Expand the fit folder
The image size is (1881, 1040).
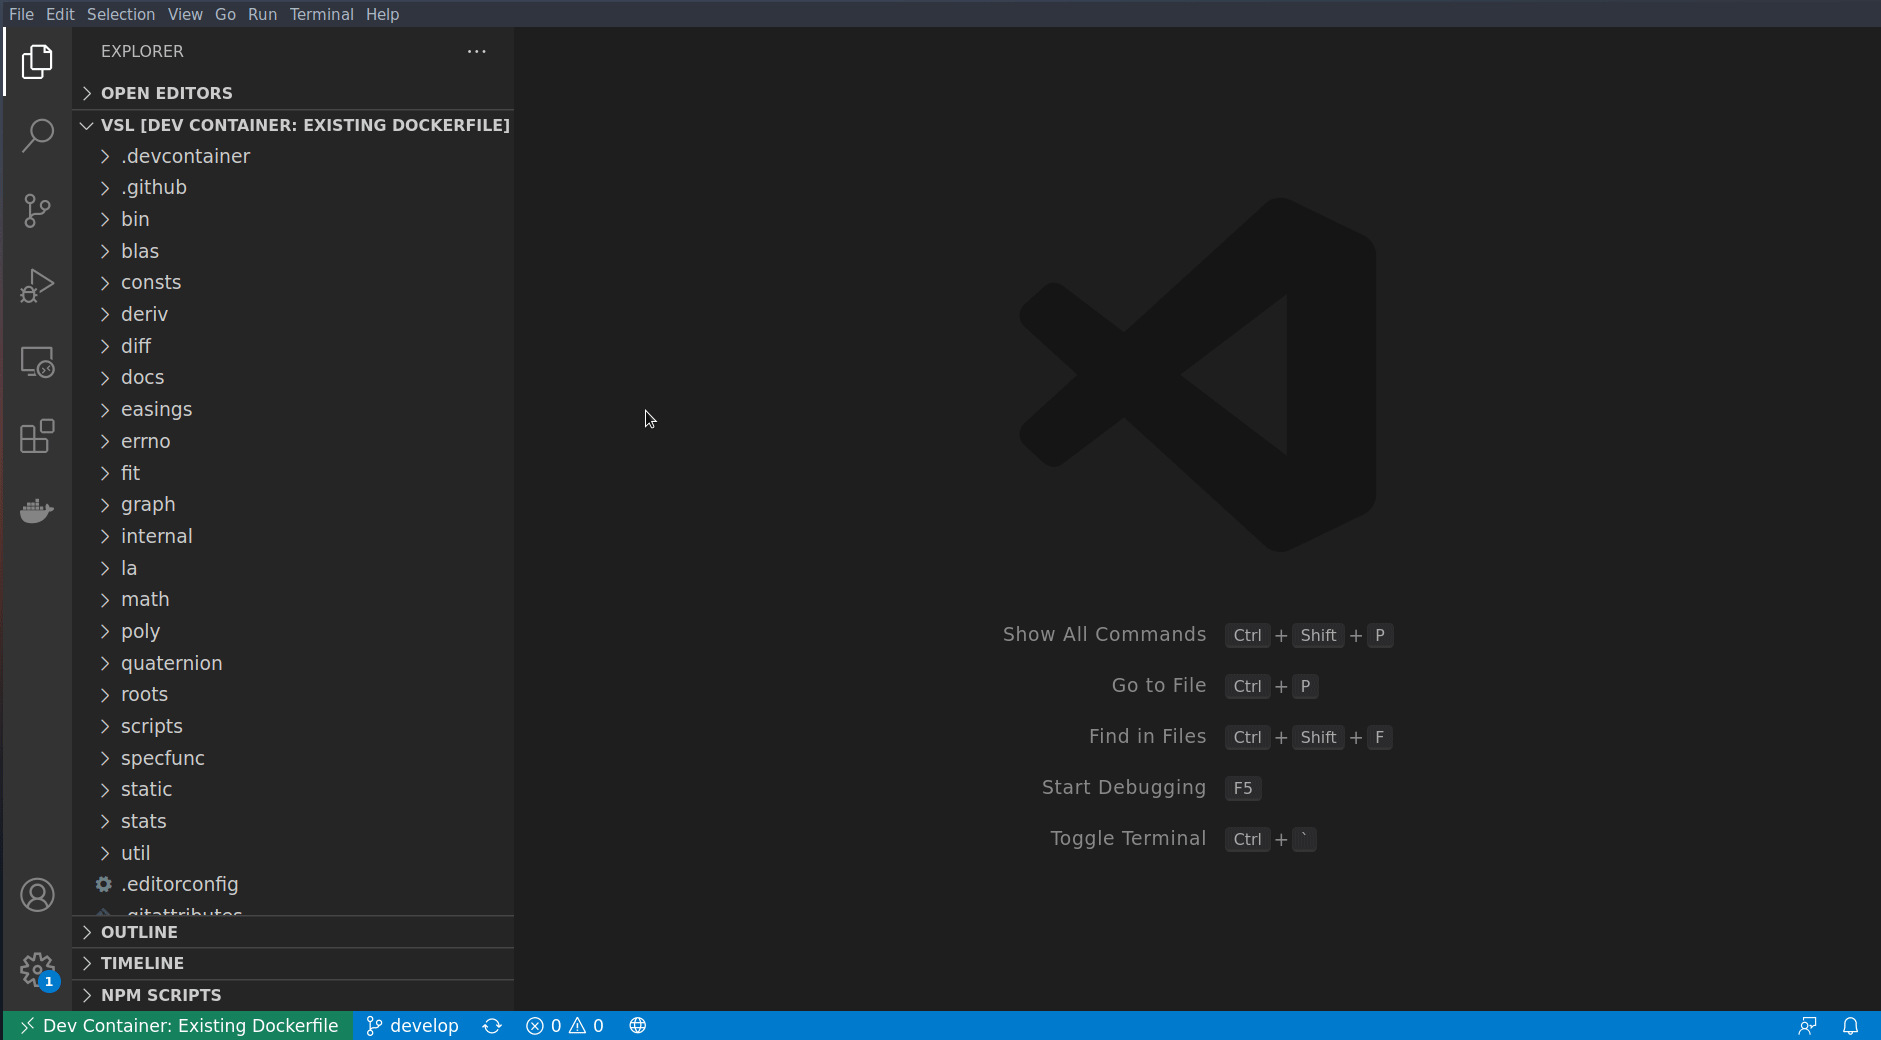pos(293,473)
